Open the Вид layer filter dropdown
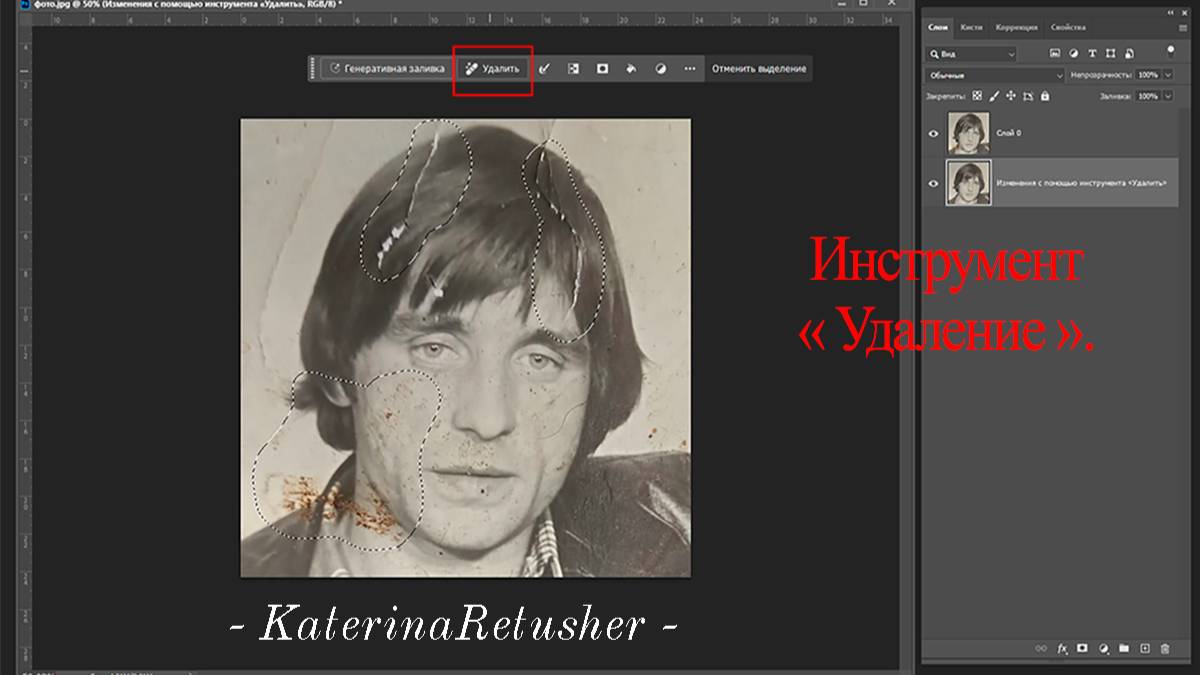The width and height of the screenshot is (1200, 675). coord(971,53)
